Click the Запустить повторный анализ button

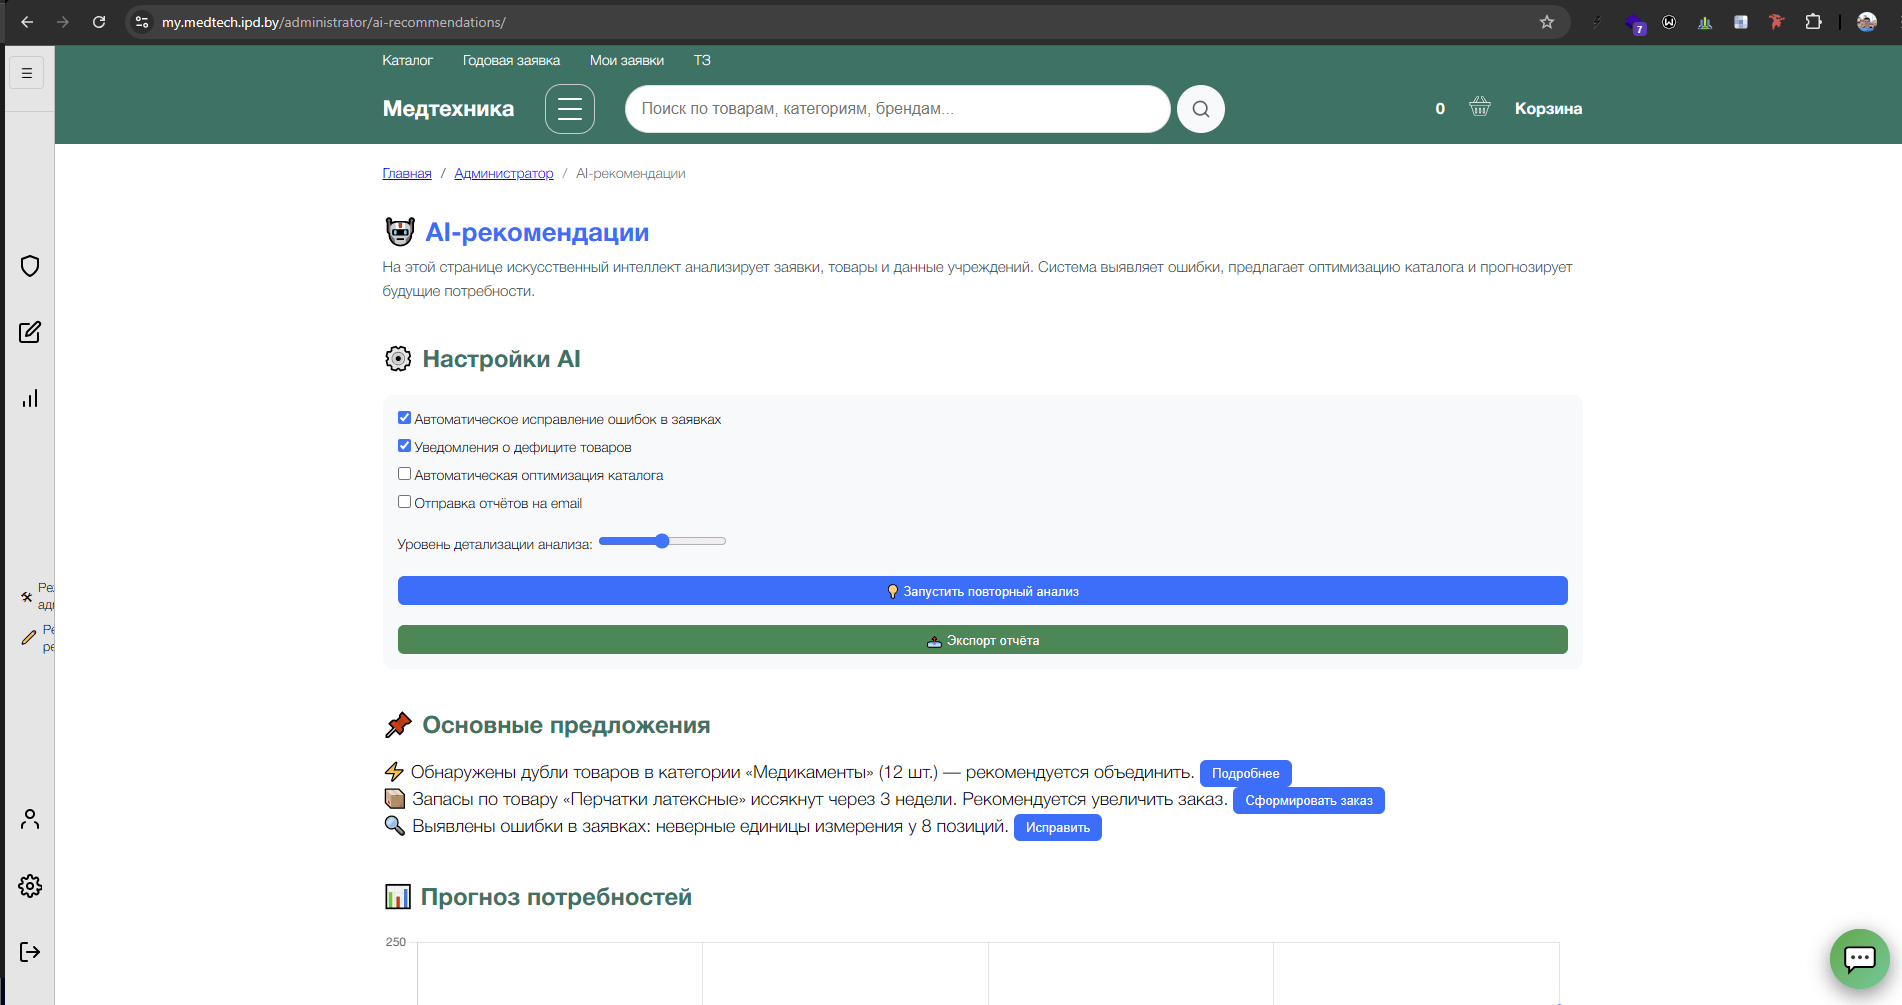(982, 591)
